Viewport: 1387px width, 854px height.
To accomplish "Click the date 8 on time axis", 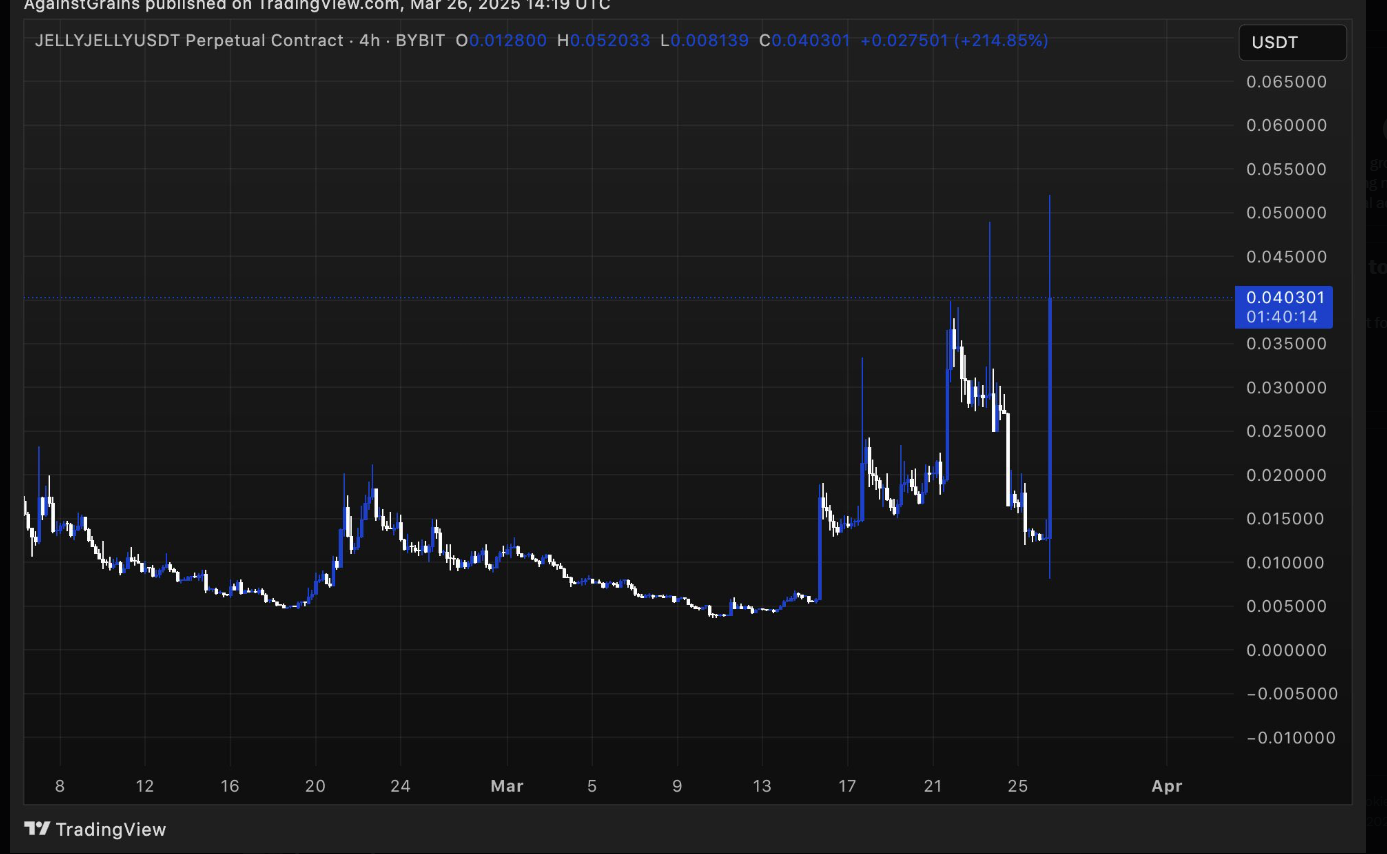I will [60, 786].
